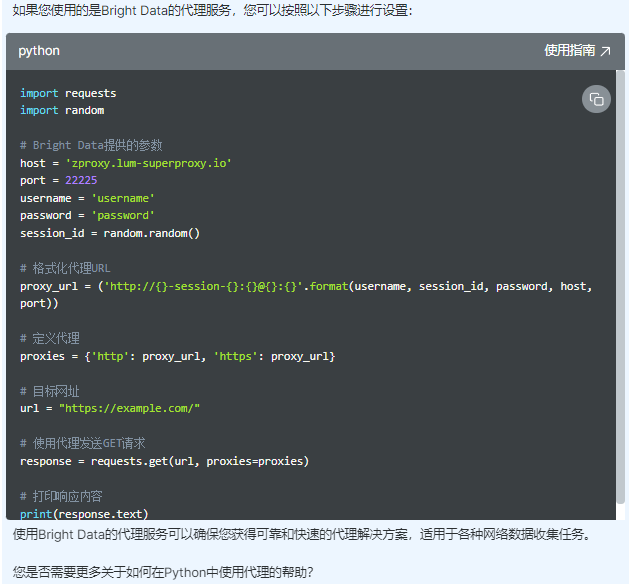
Task: Click the intro sentence 如果您使用的是Bright Data
Action: 212,10
